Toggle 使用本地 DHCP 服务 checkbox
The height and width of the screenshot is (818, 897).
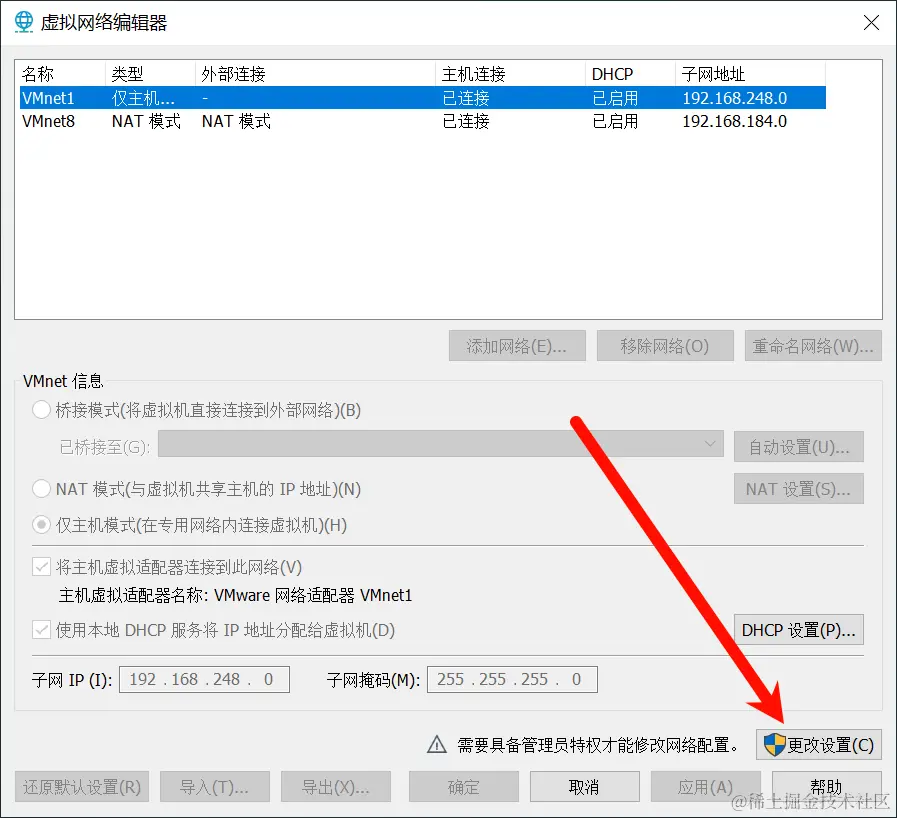[x=41, y=630]
